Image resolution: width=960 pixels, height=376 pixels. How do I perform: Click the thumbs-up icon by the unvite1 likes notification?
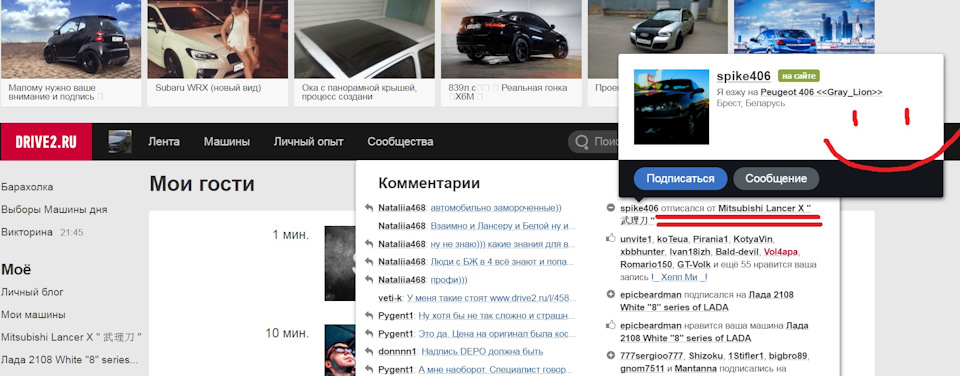tap(610, 238)
